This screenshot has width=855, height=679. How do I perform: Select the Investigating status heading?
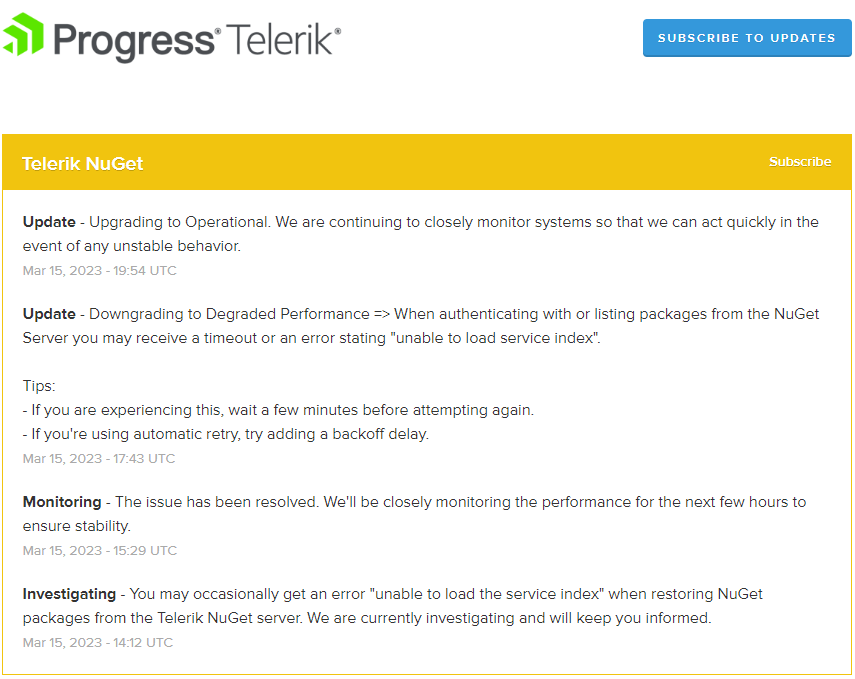pyautogui.click(x=69, y=594)
